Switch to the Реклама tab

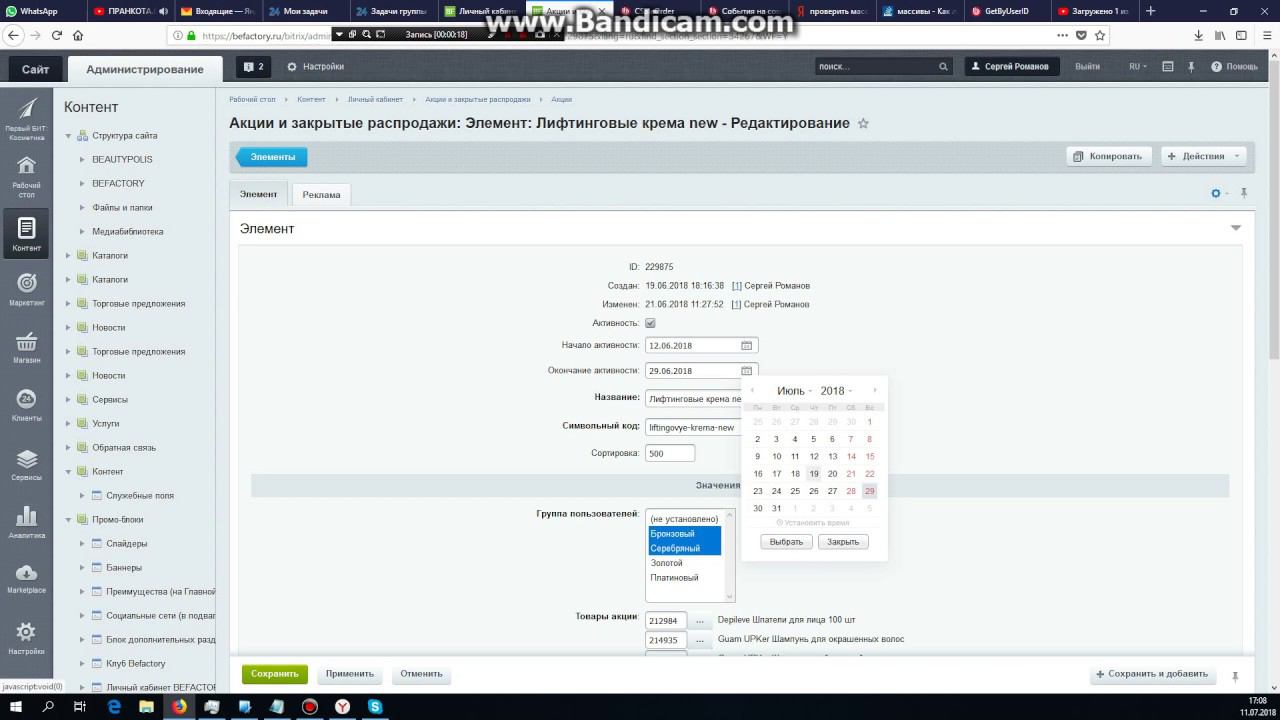tap(321, 195)
